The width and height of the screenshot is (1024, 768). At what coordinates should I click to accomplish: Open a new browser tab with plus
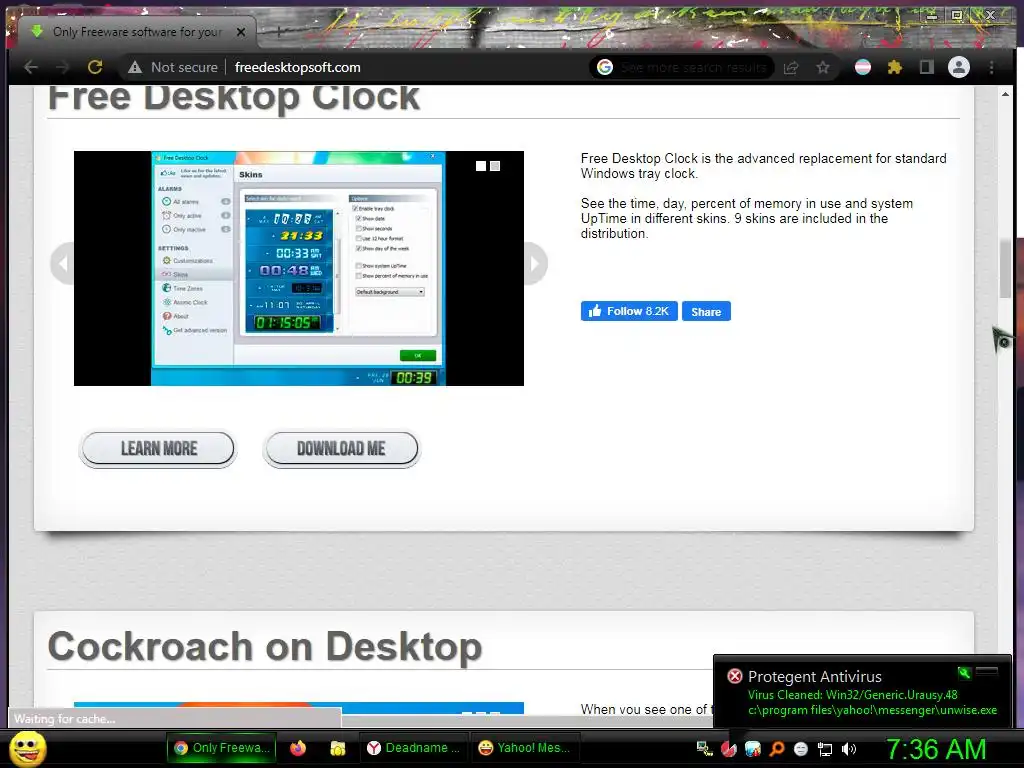[x=279, y=31]
